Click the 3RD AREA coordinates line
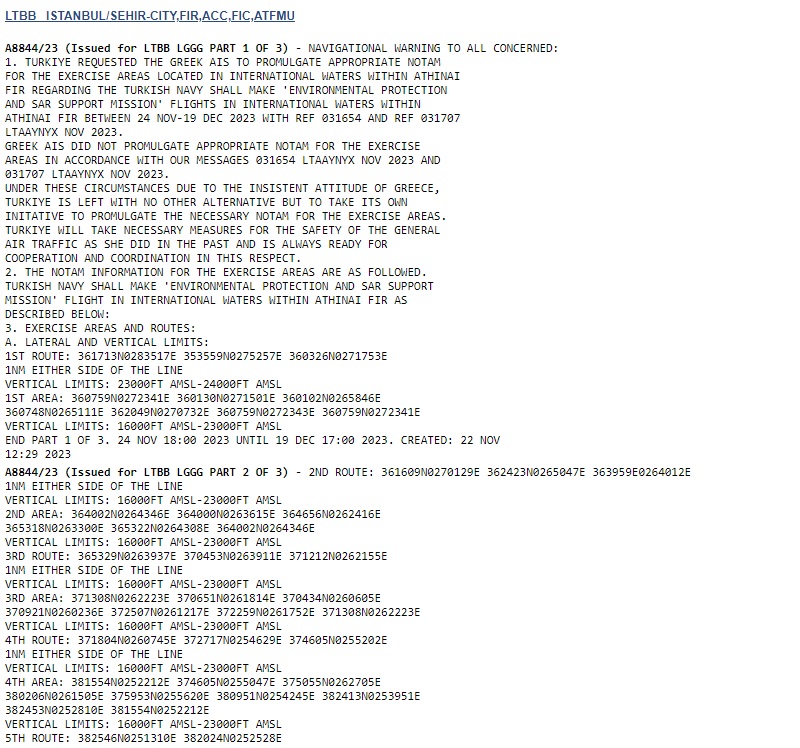This screenshot has width=800, height=748. coord(193,598)
